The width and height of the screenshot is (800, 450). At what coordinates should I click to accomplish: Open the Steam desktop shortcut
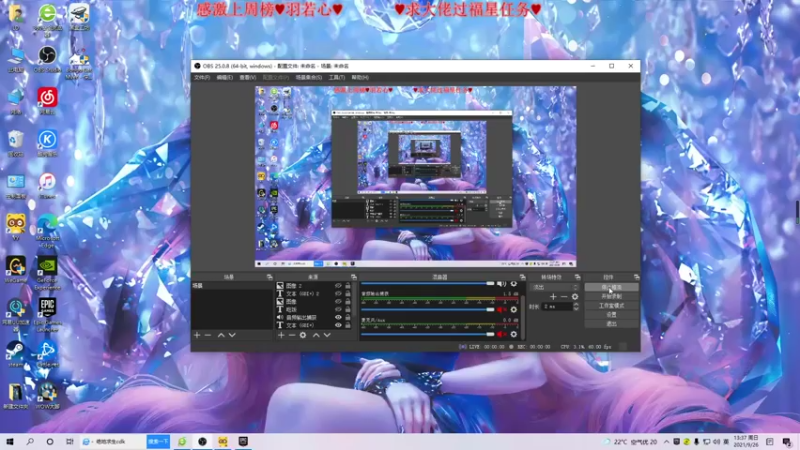15,355
